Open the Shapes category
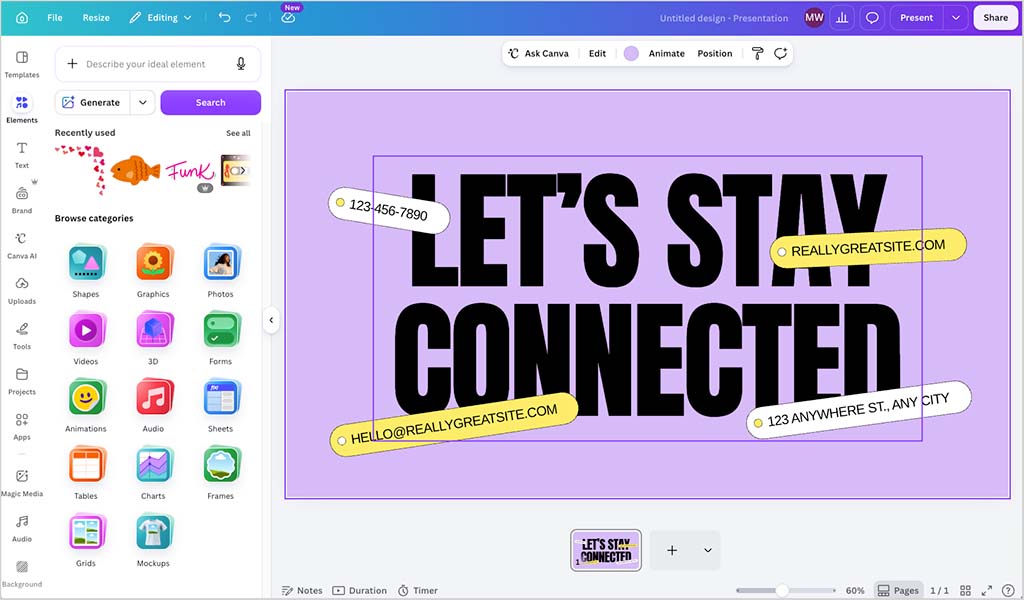1024x600 pixels. pos(86,271)
